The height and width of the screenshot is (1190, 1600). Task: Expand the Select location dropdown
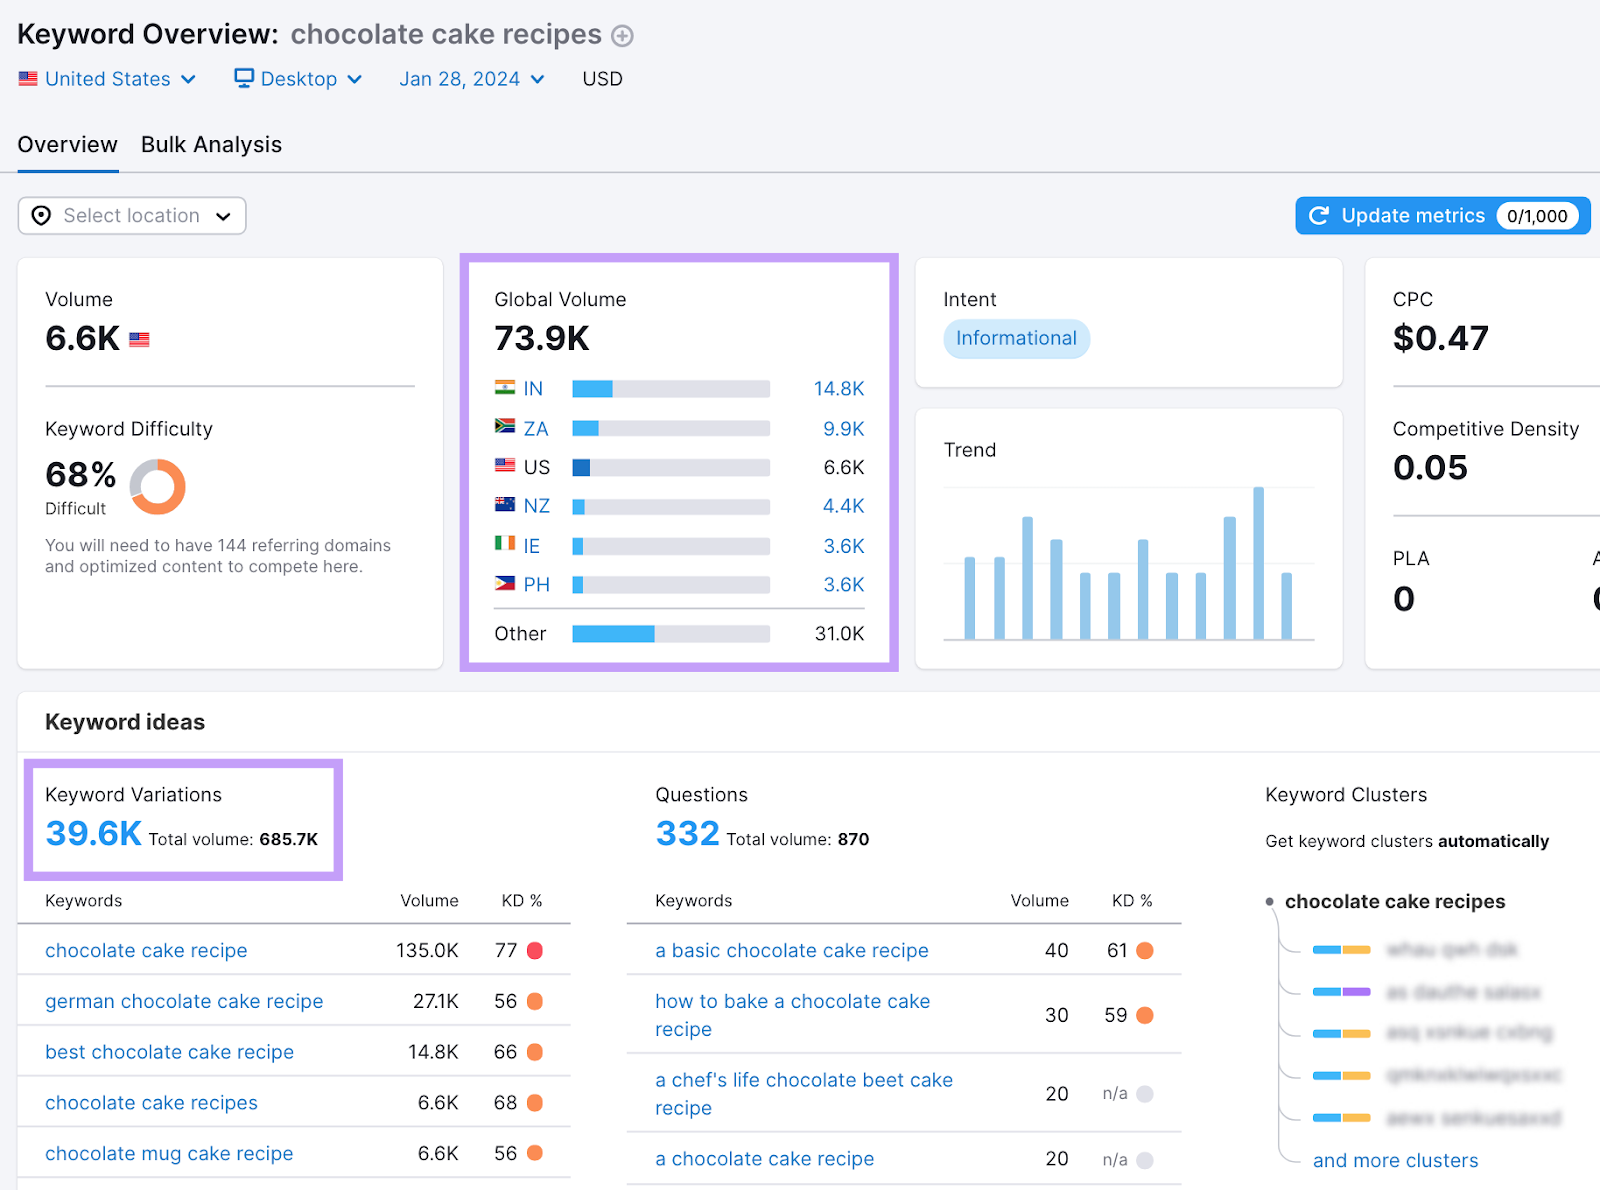tap(131, 215)
